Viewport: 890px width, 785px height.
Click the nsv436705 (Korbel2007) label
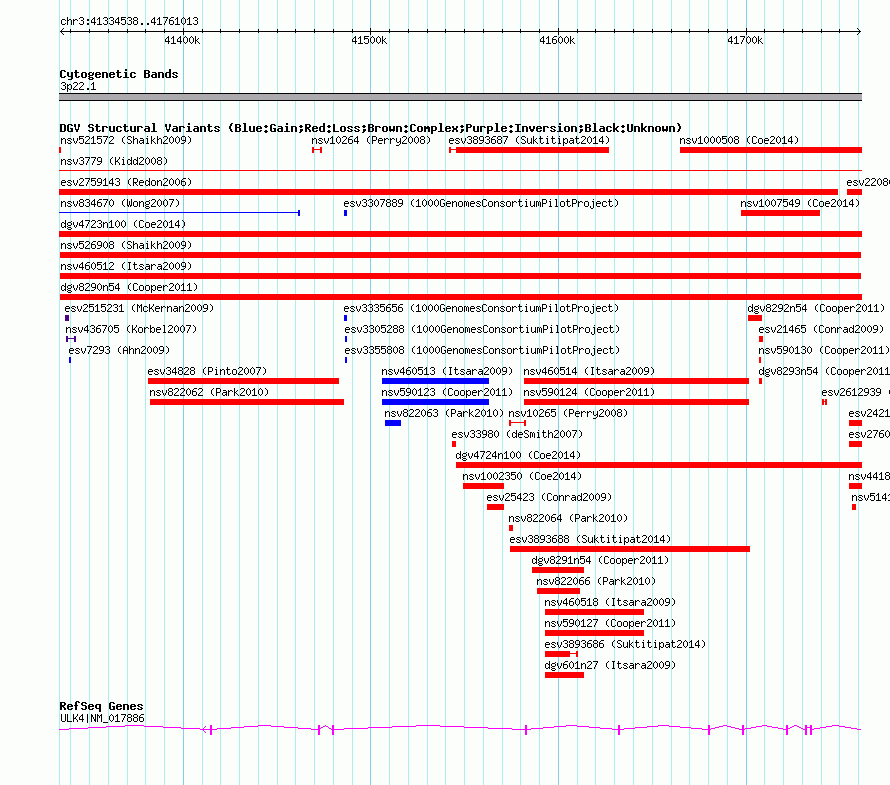pyautogui.click(x=131, y=329)
